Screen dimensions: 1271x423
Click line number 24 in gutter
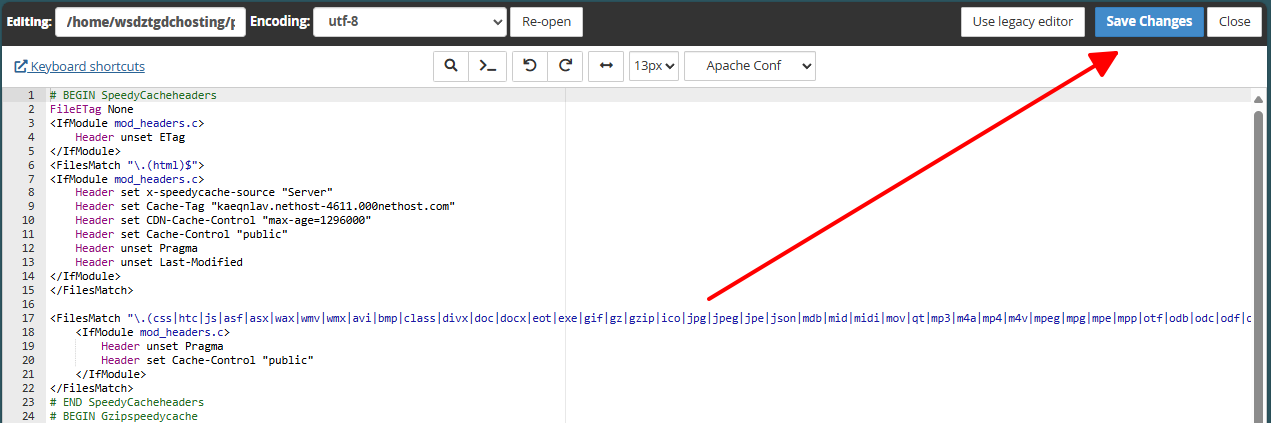click(x=28, y=416)
